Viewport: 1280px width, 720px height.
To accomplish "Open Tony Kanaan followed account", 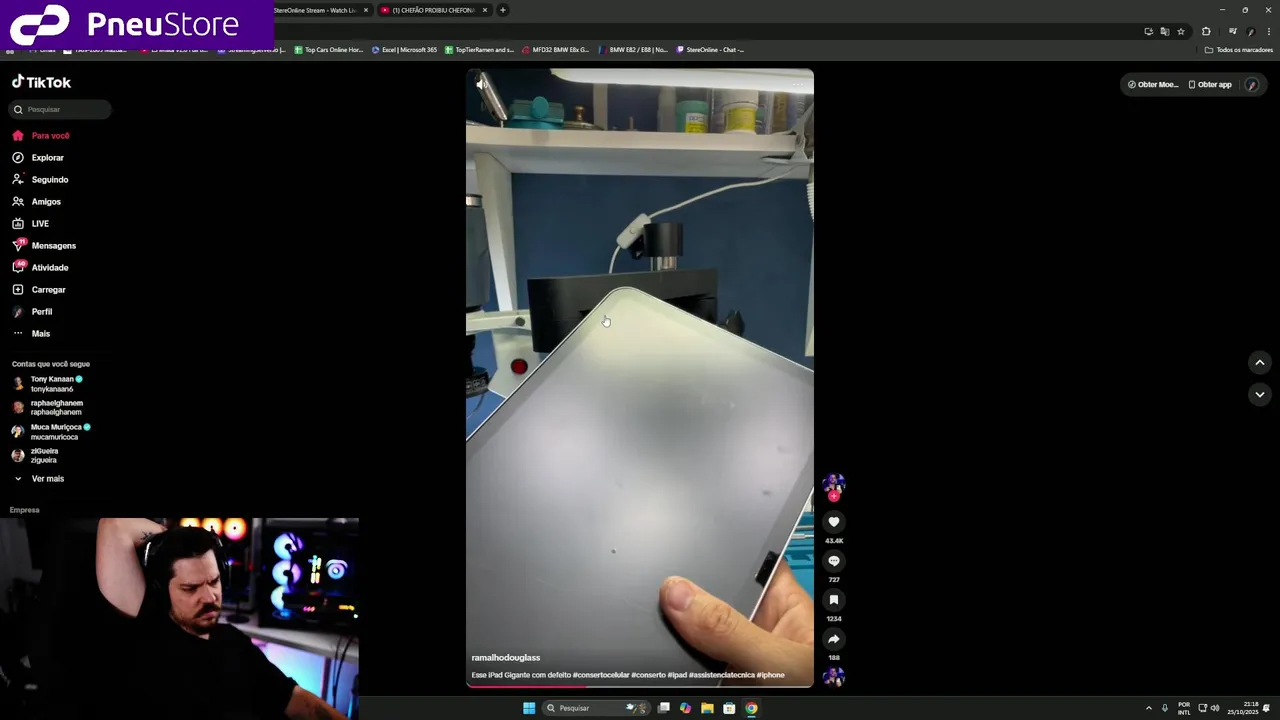I will (x=48, y=384).
